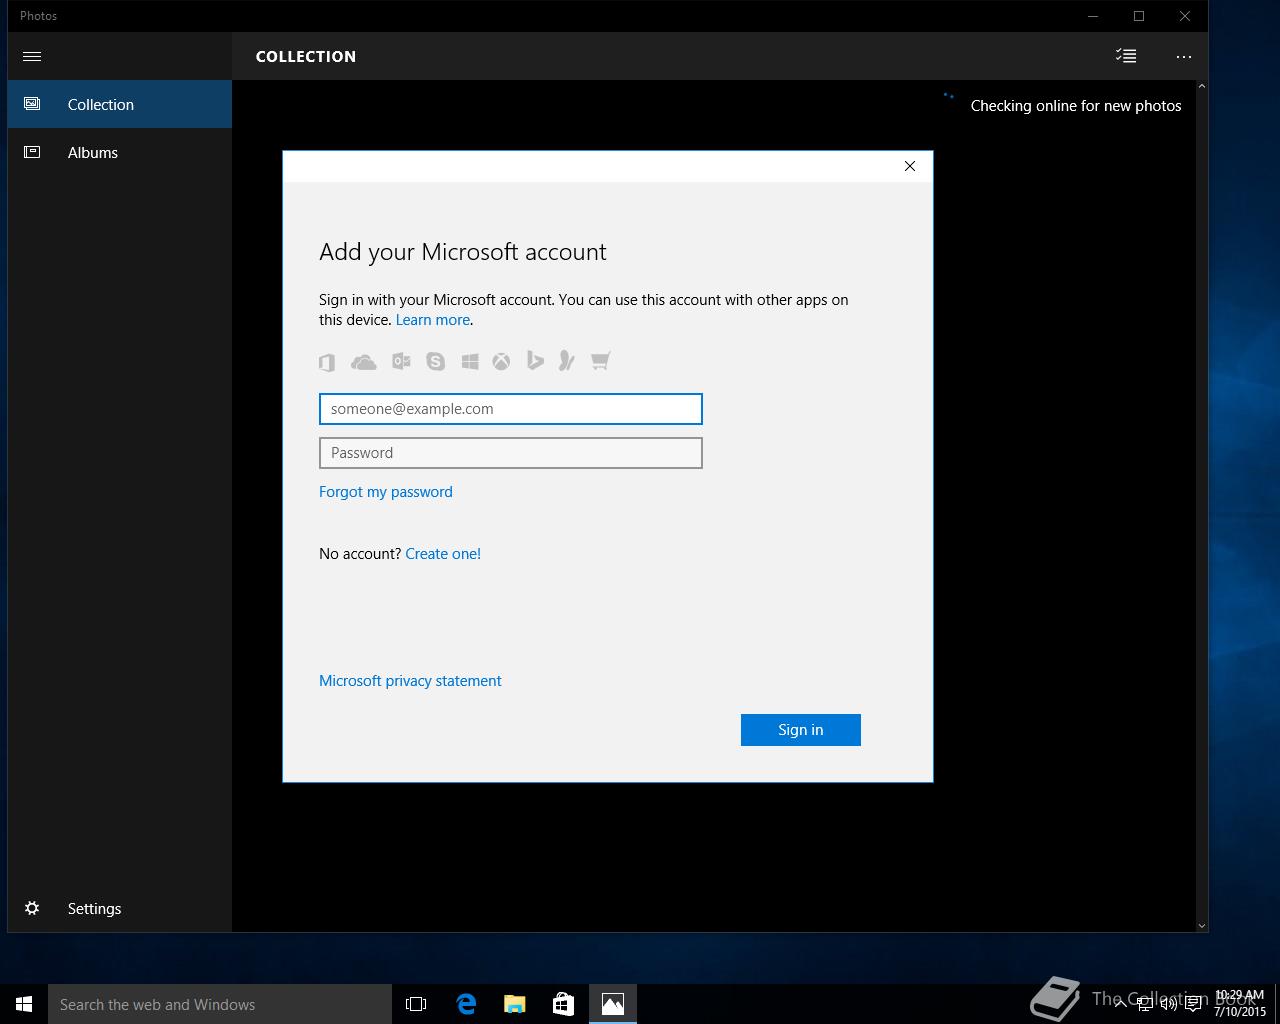Open the more options ellipsis menu
Image resolution: width=1280 pixels, height=1024 pixels.
click(1184, 57)
